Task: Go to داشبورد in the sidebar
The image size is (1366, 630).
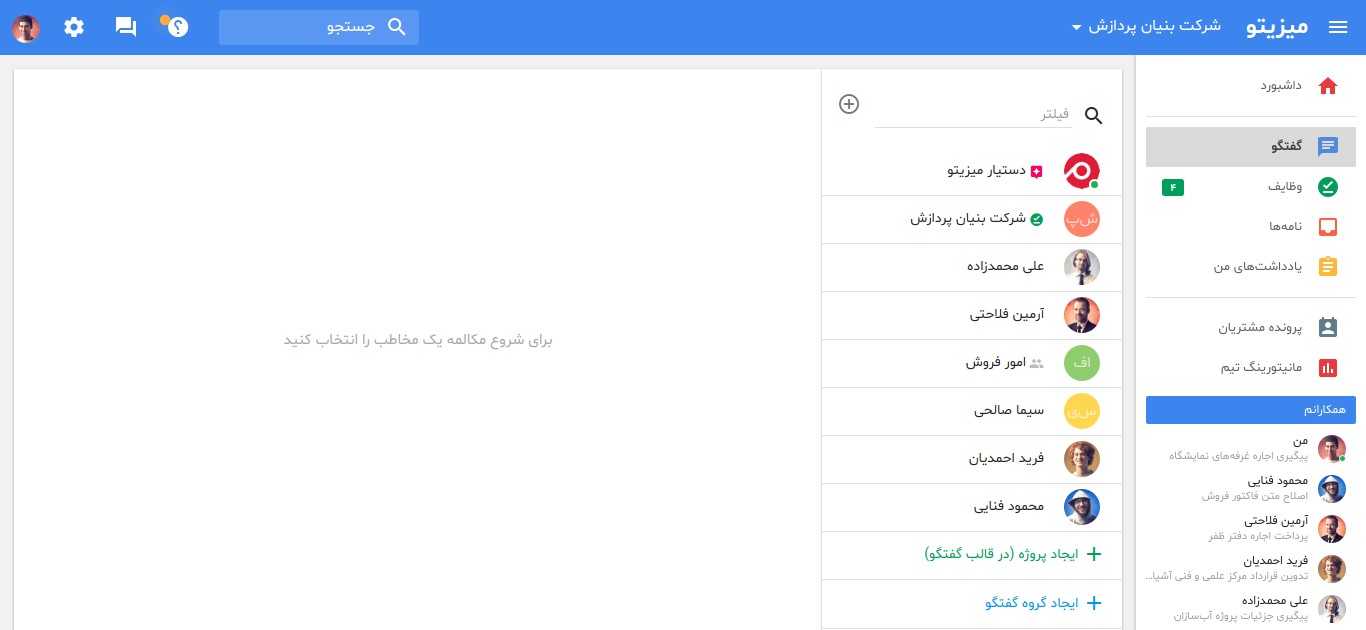Action: point(1251,86)
